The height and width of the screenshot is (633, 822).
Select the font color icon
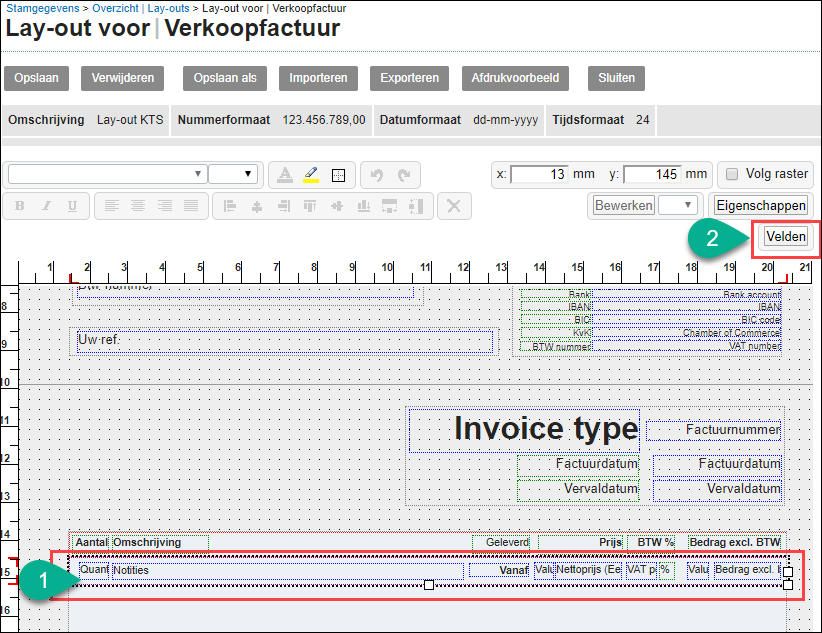tap(286, 175)
